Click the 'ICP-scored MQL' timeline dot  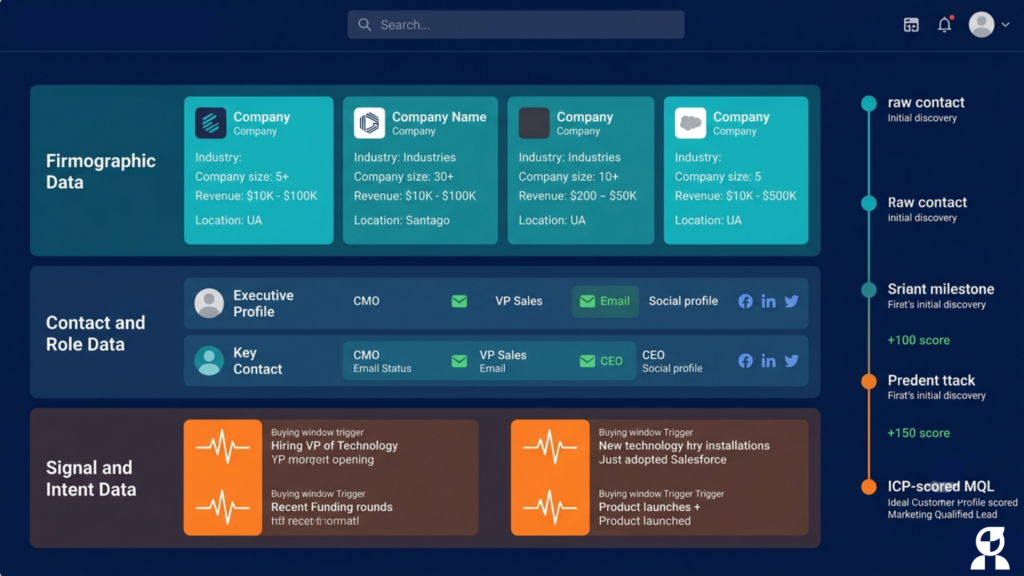(869, 487)
